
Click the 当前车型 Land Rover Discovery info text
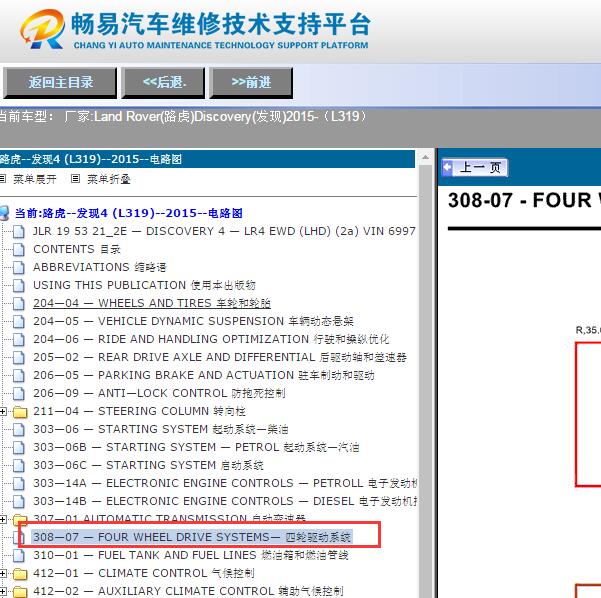[182, 116]
